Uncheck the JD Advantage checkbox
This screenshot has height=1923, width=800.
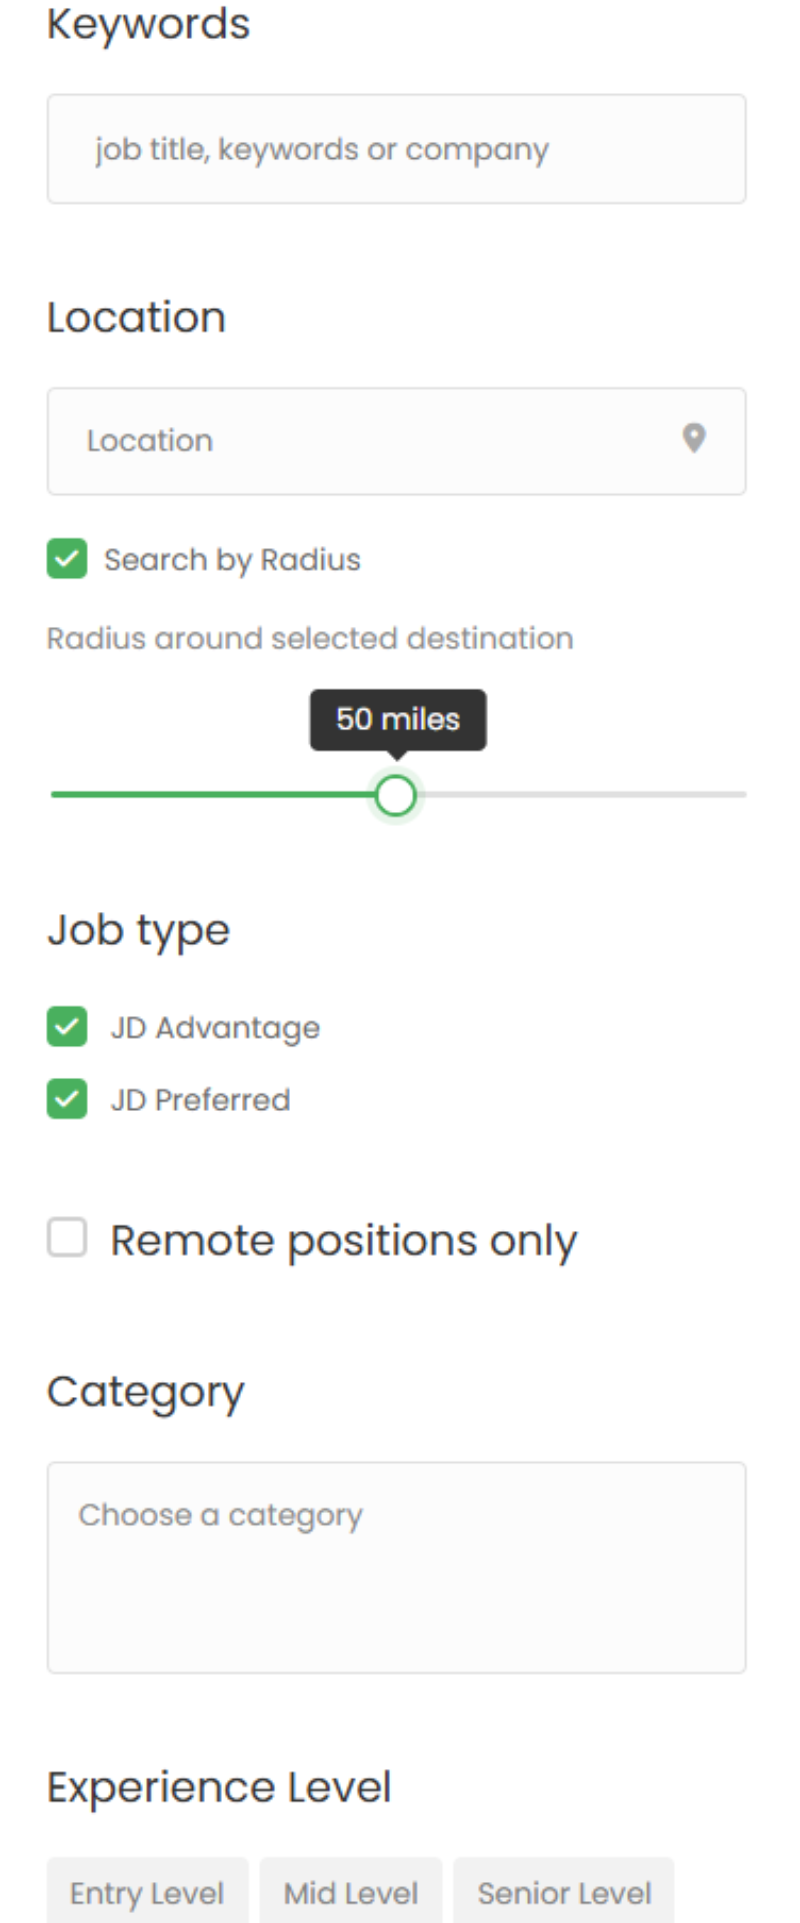[67, 1027]
